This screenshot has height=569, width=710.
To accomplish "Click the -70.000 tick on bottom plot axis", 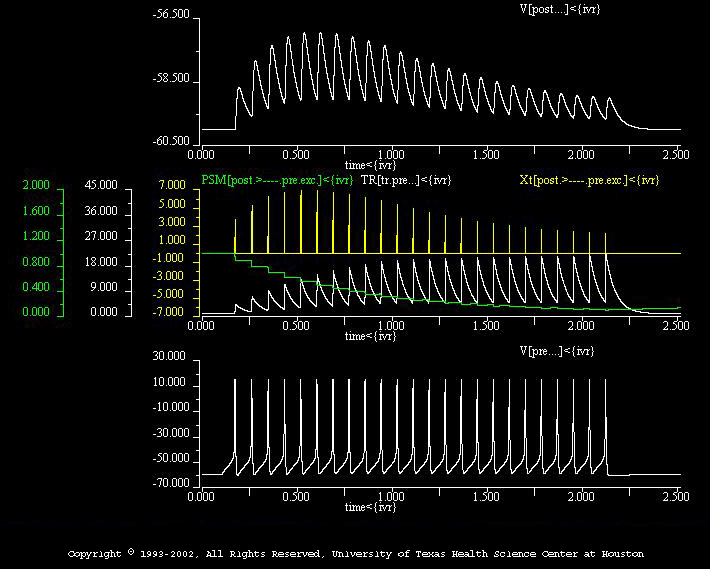I will click(x=170, y=484).
